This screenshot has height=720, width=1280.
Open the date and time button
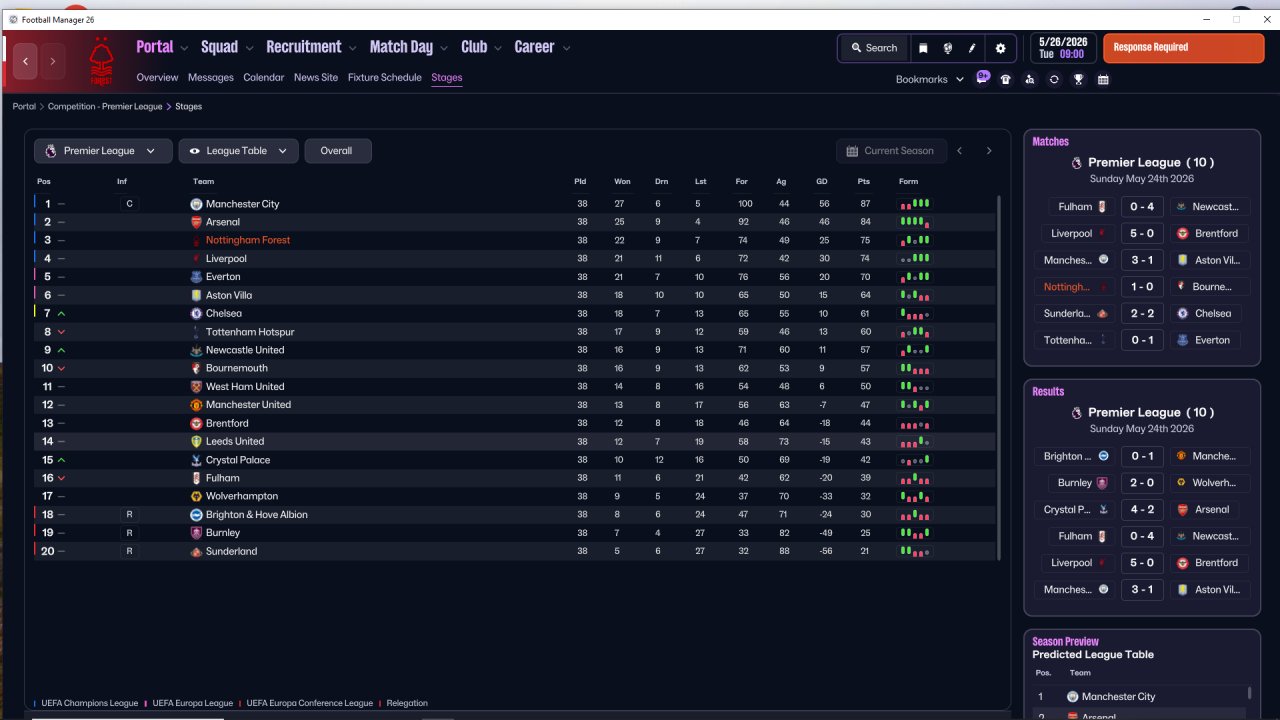click(x=1062, y=48)
